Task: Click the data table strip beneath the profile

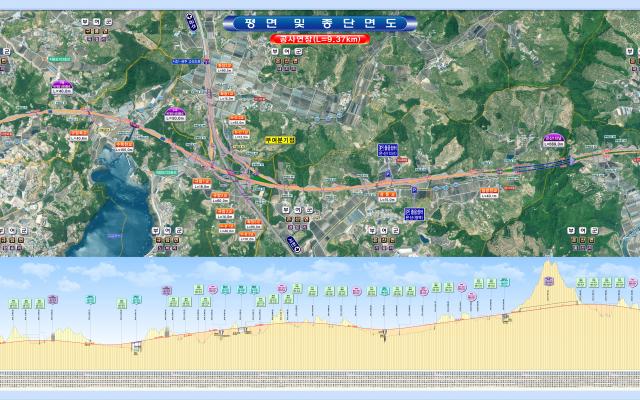Action: coord(320,380)
